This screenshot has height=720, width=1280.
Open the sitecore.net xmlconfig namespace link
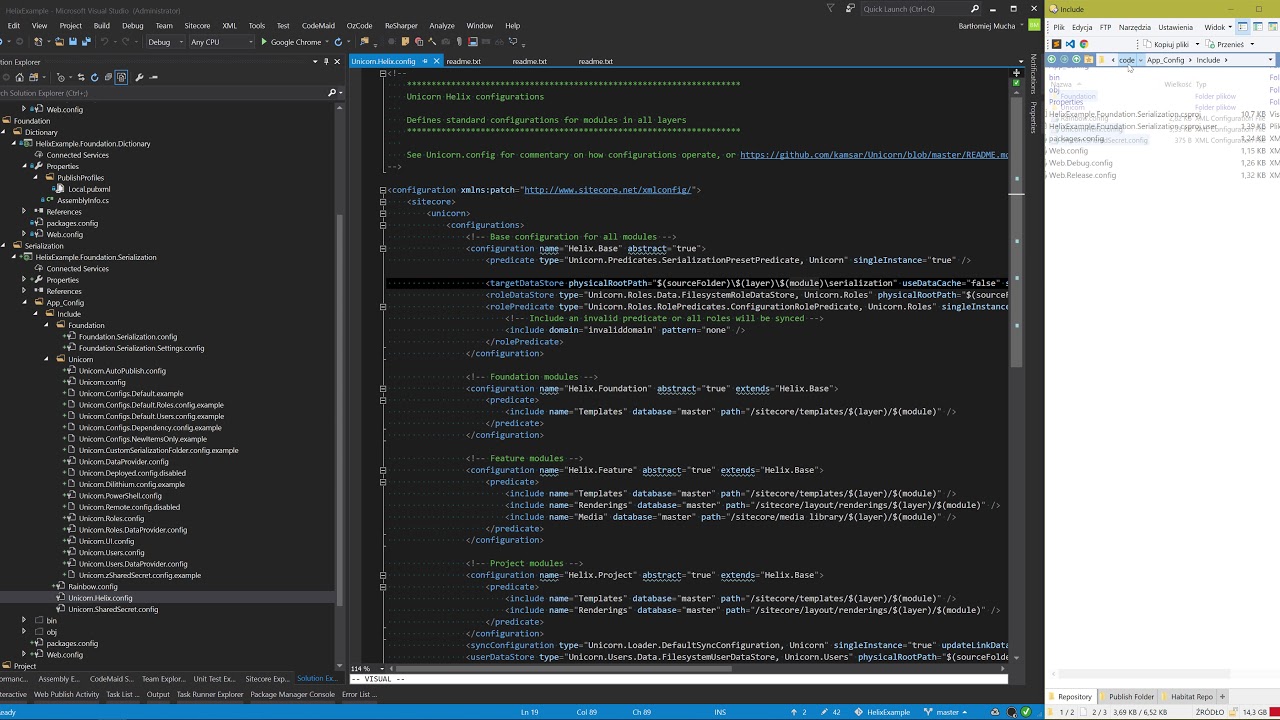coord(607,190)
